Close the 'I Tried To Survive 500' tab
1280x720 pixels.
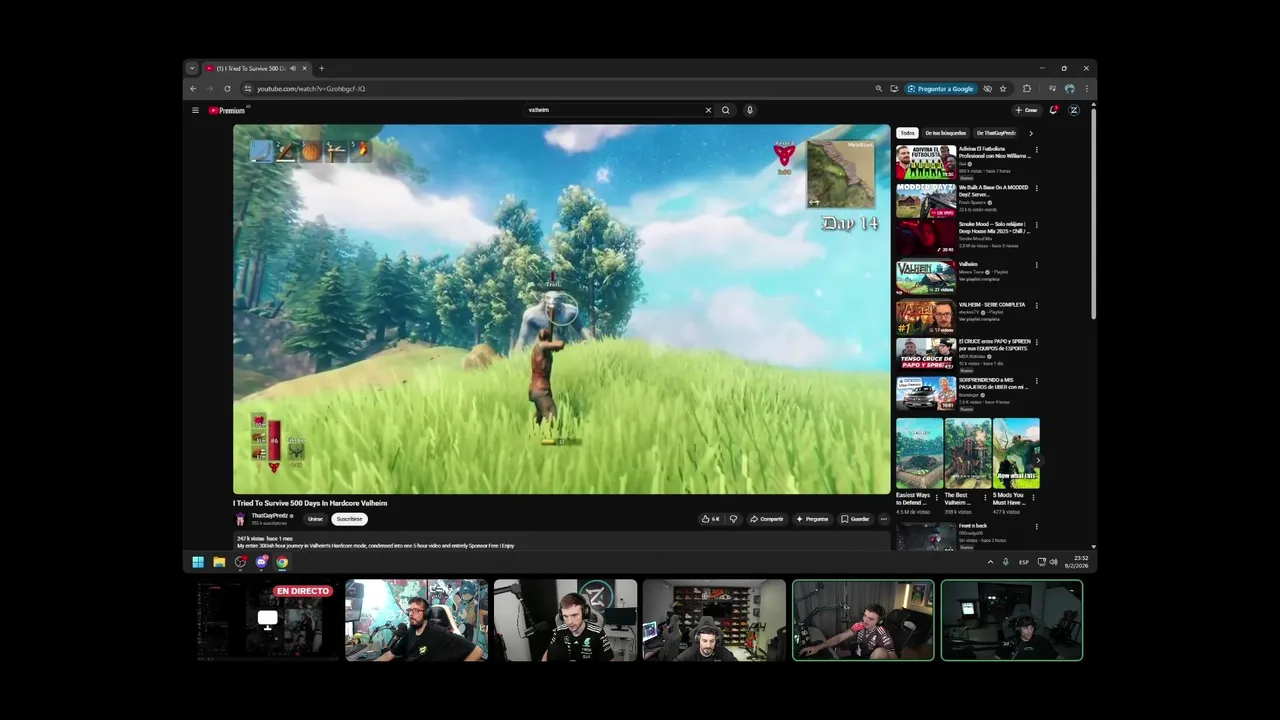point(304,68)
